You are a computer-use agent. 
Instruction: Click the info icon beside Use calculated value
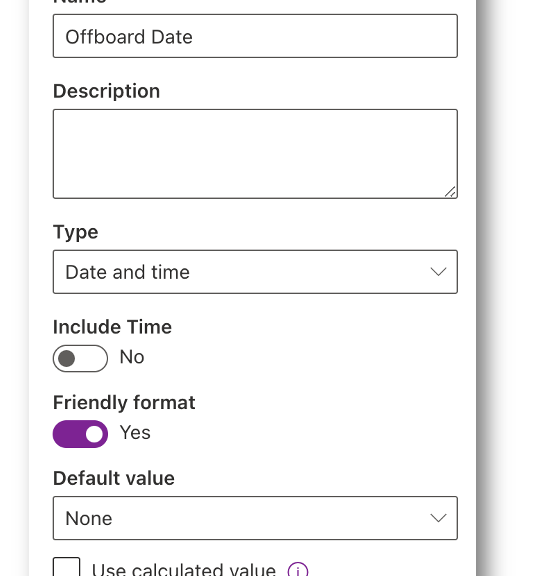pos(298,570)
